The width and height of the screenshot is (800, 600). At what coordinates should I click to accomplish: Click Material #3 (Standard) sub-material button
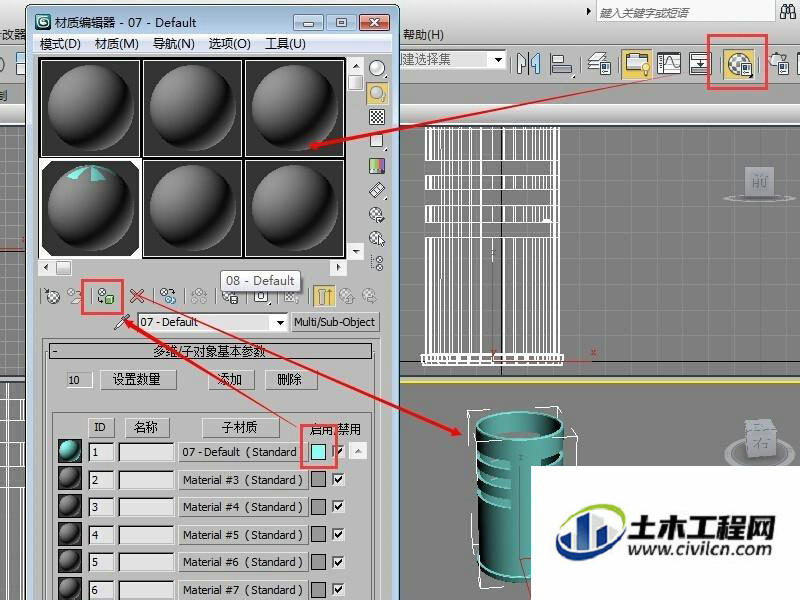[243, 480]
